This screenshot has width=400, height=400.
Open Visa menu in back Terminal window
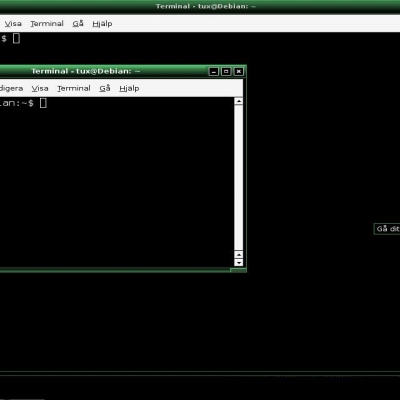tap(13, 24)
